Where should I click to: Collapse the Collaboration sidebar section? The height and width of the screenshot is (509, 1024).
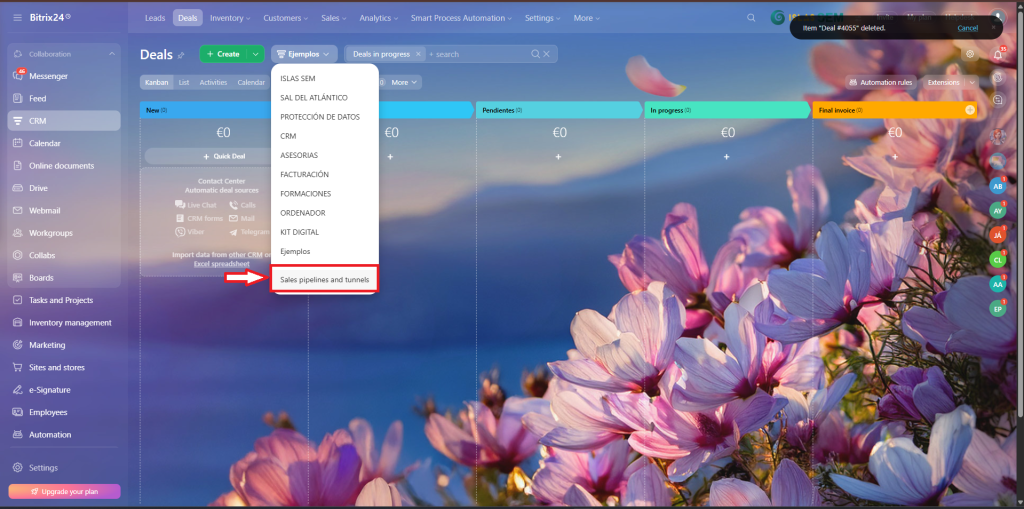click(x=112, y=53)
